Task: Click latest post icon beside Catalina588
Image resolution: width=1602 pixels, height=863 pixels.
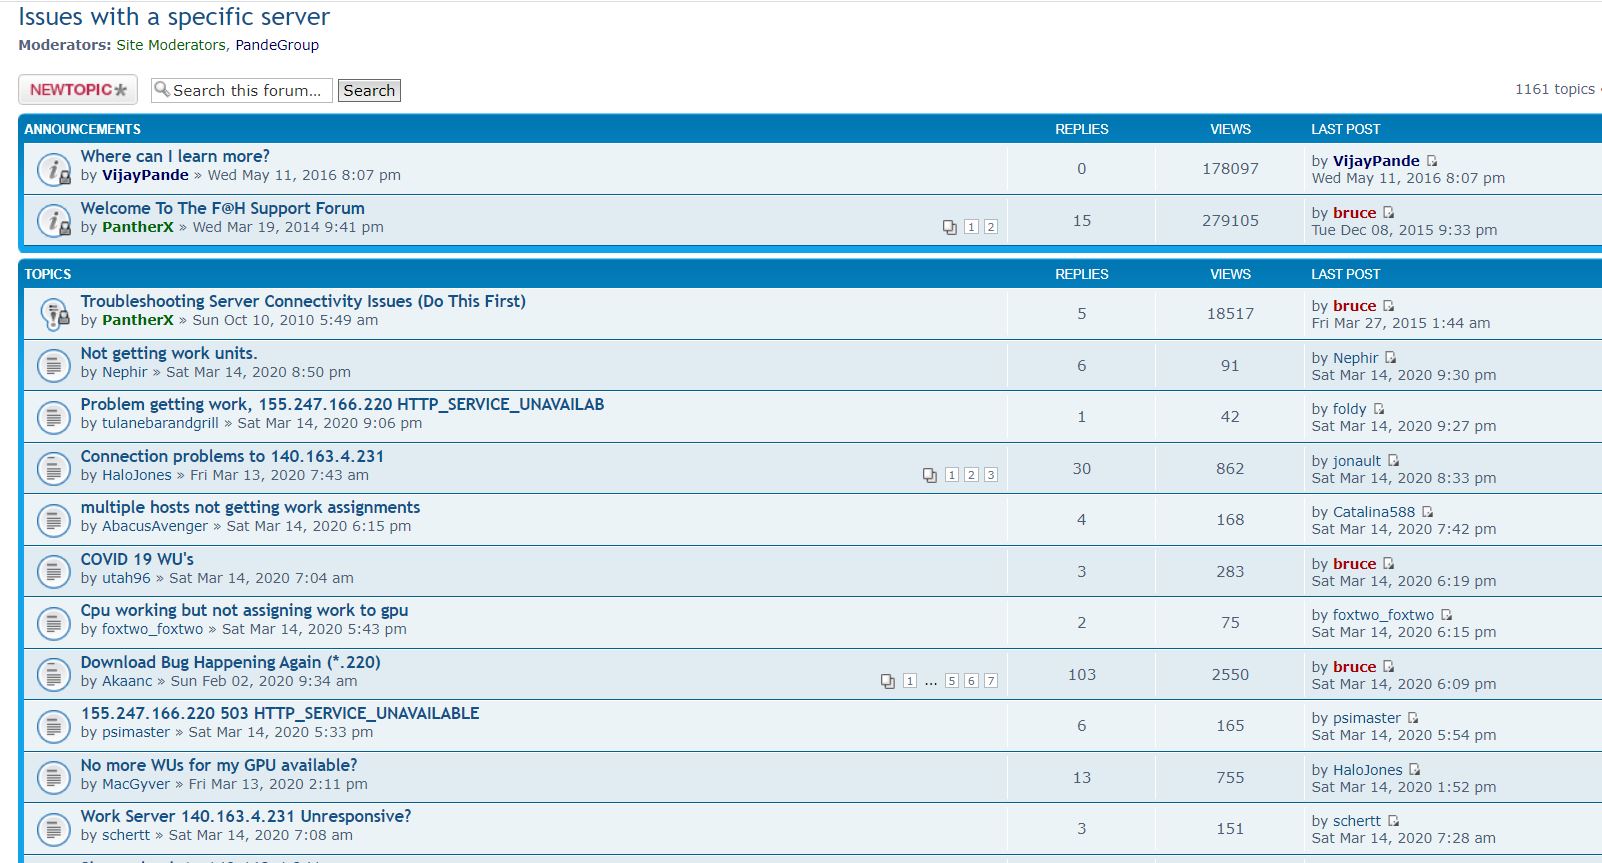Action: pyautogui.click(x=1427, y=512)
